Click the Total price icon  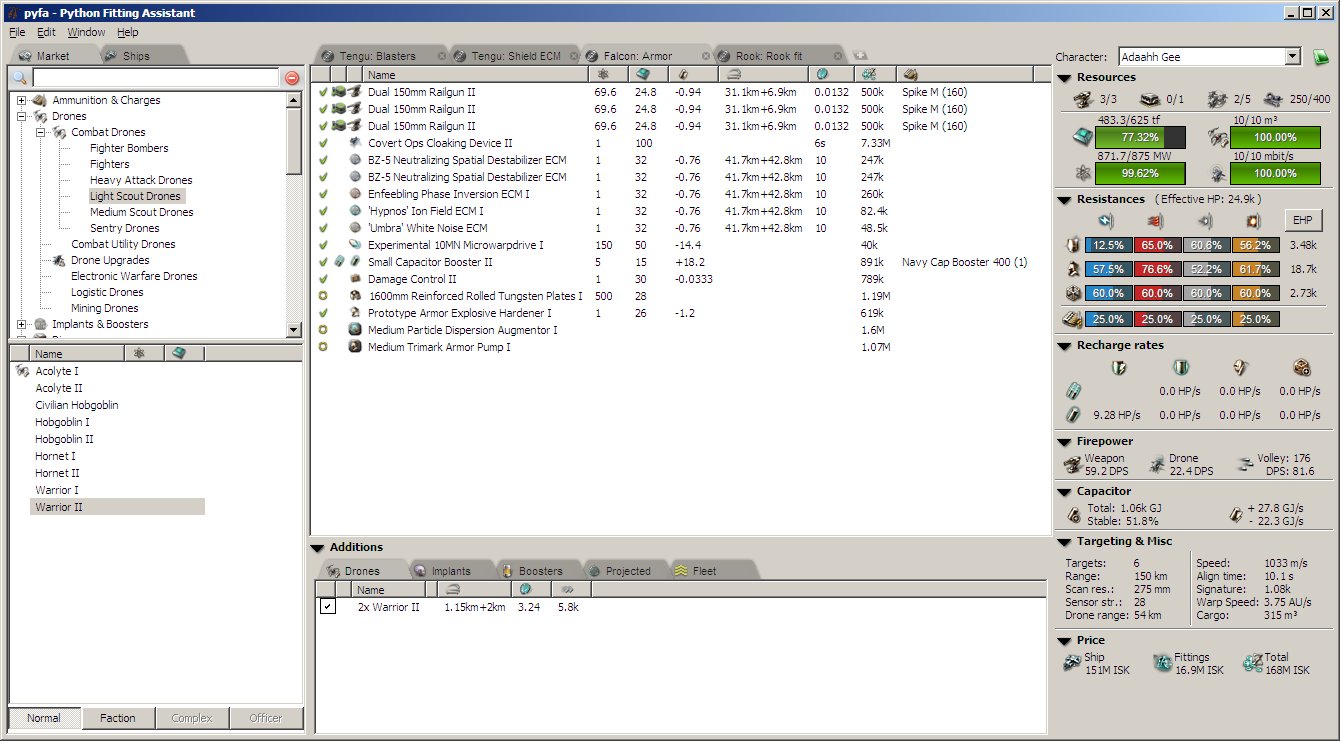tap(1252, 663)
